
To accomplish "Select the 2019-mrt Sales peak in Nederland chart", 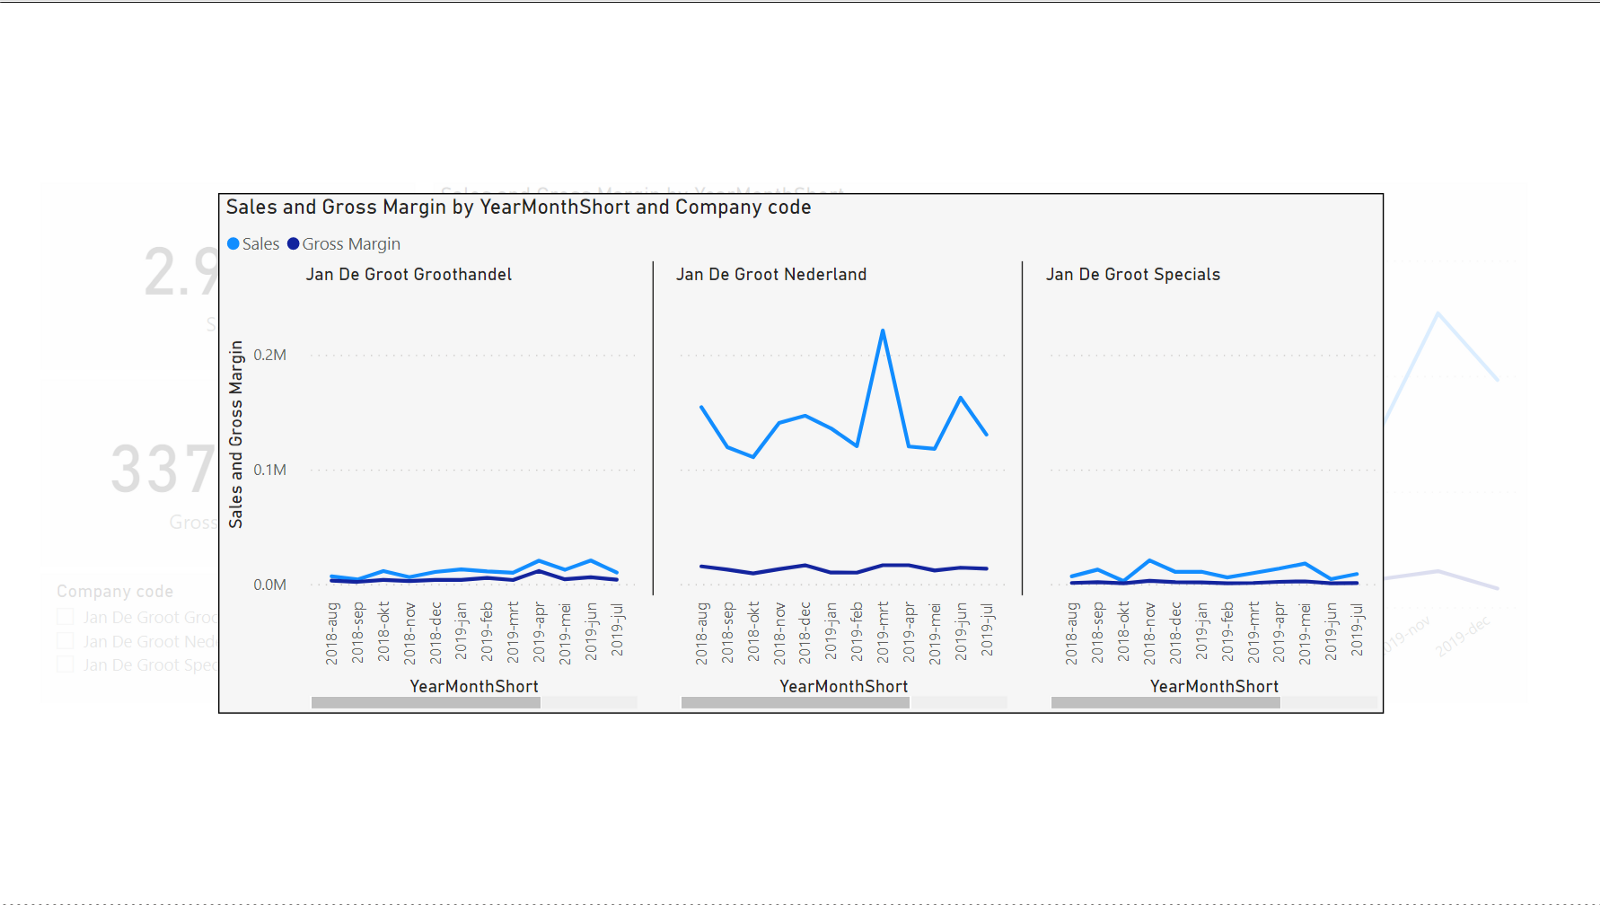I will [883, 330].
